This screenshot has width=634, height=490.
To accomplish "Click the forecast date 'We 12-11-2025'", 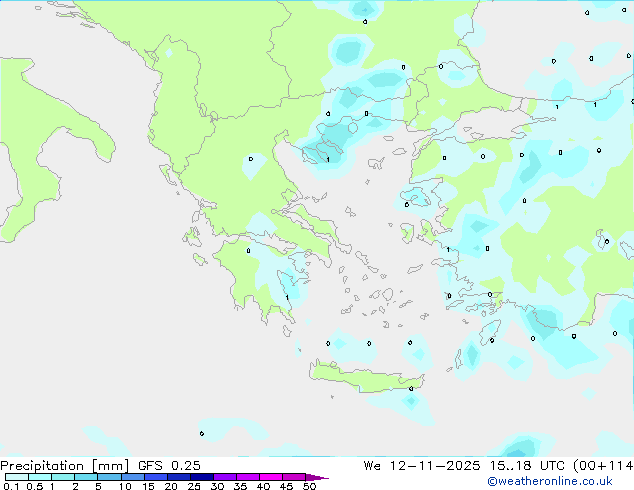I will 422,466.
